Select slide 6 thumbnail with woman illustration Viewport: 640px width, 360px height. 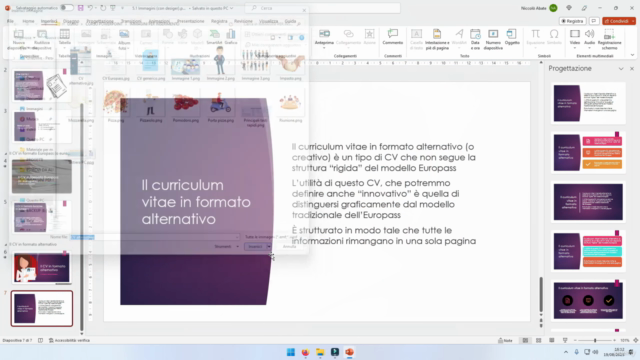(x=42, y=268)
